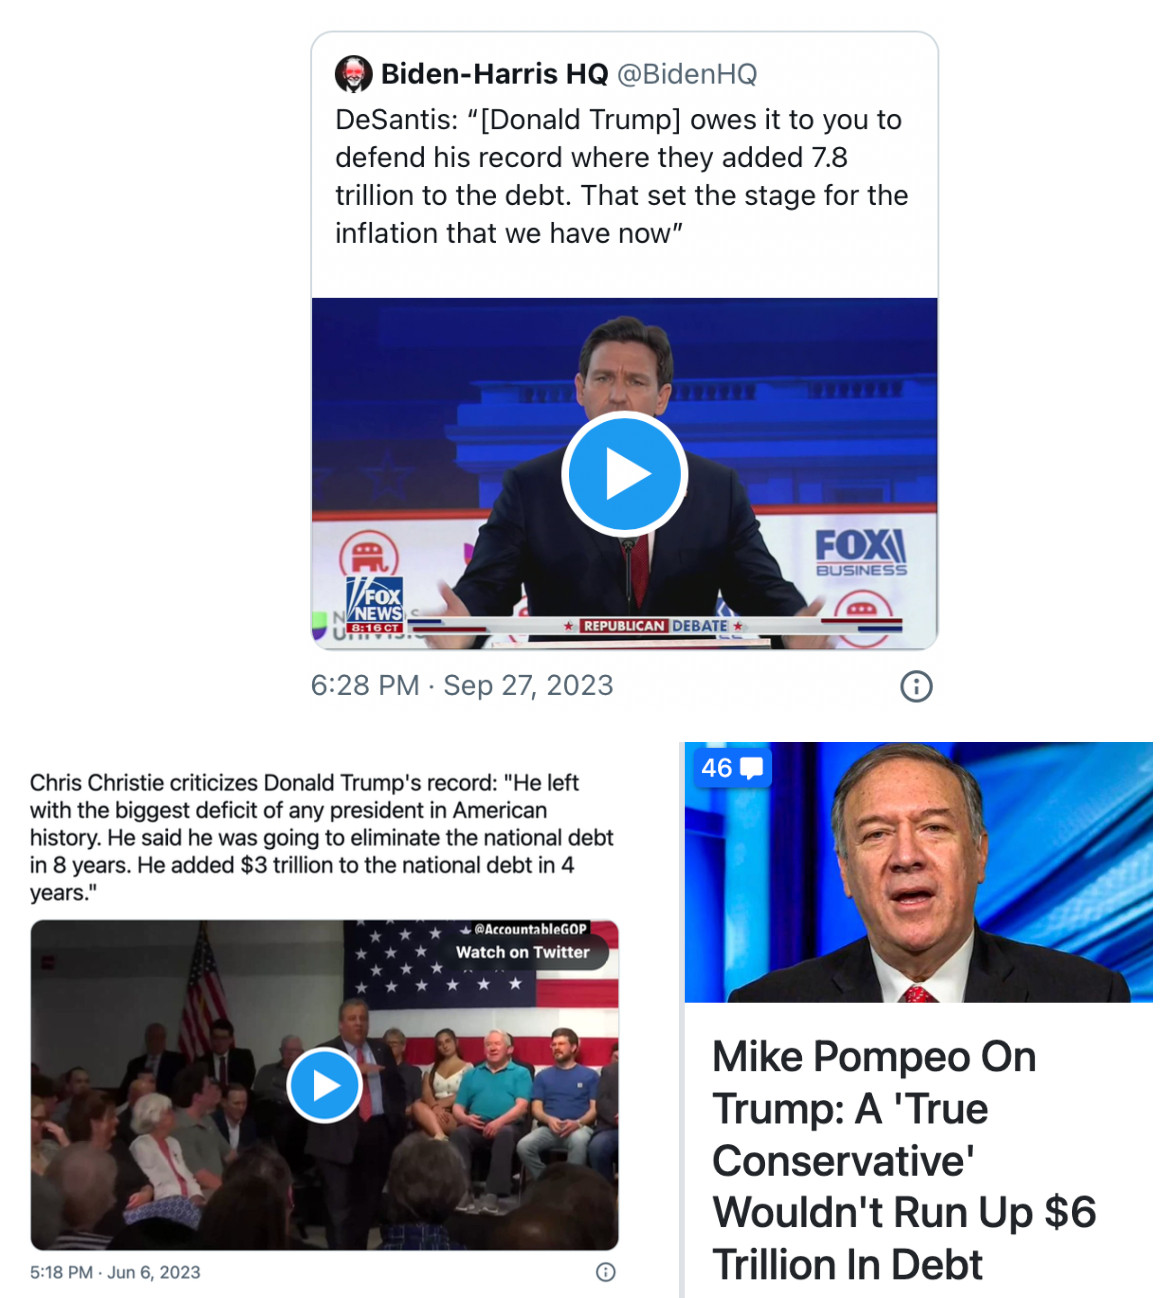Screen dimensions: 1168x1298
Task: Open the Biden-Harris HQ account name
Action: click(x=494, y=74)
